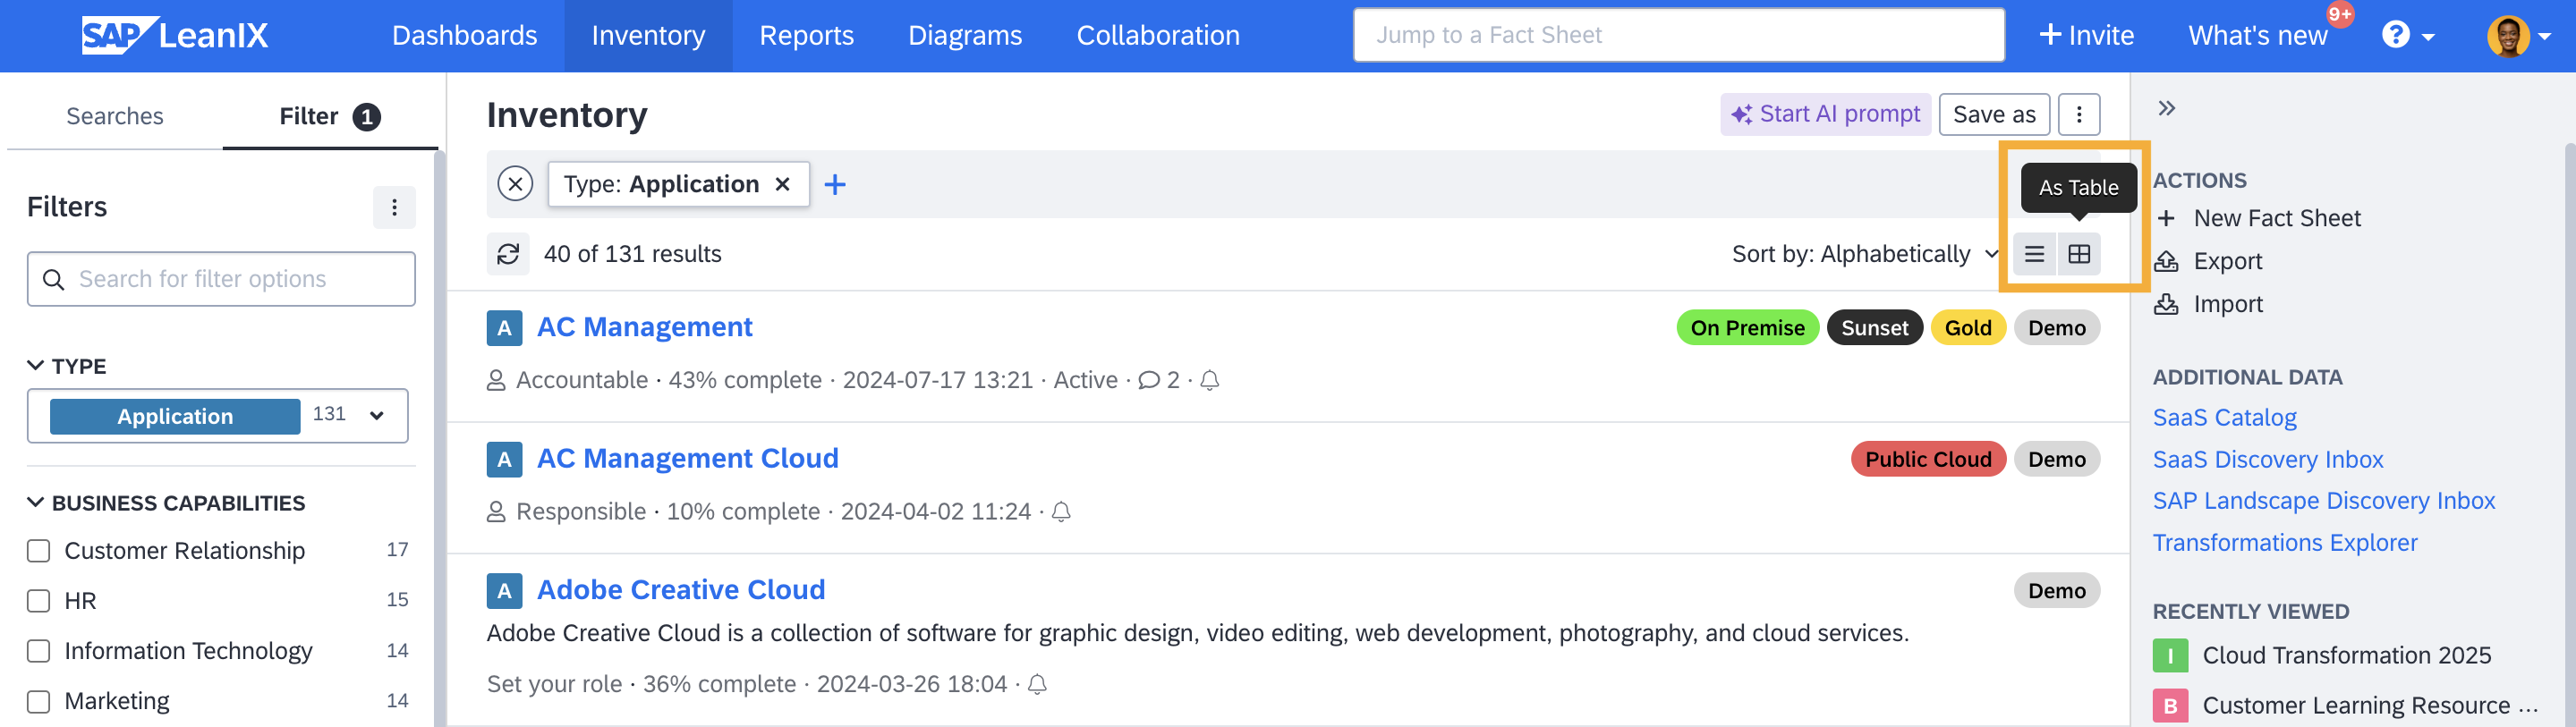Refresh the inventory results
2576x727 pixels.
pos(508,254)
